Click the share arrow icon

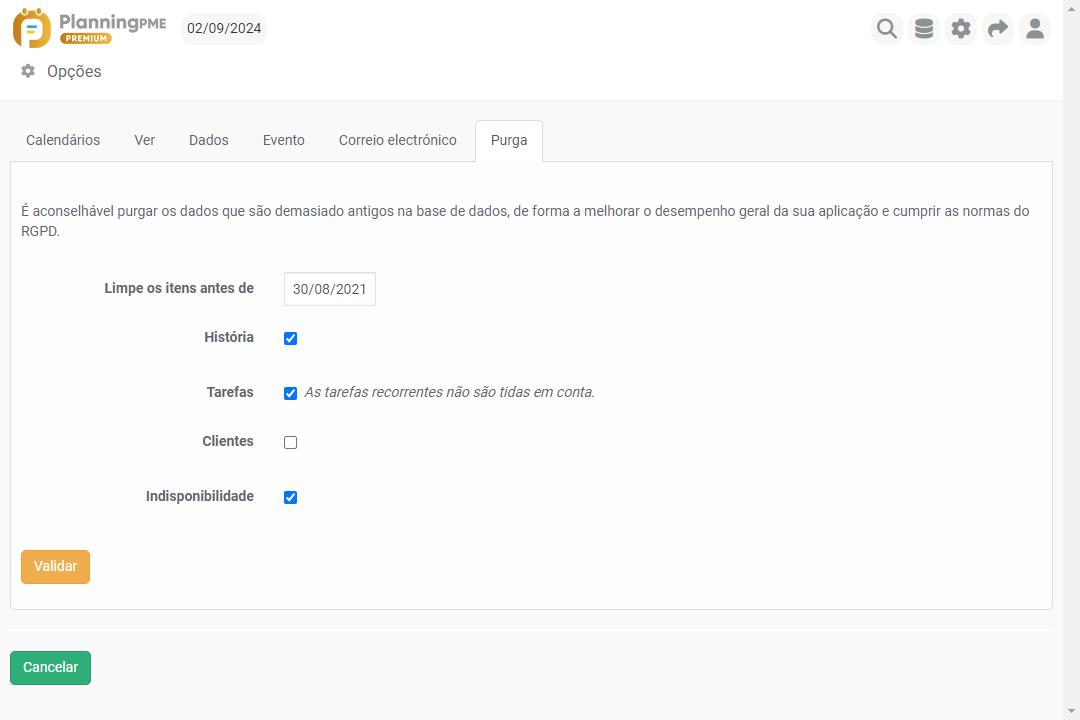[x=998, y=29]
